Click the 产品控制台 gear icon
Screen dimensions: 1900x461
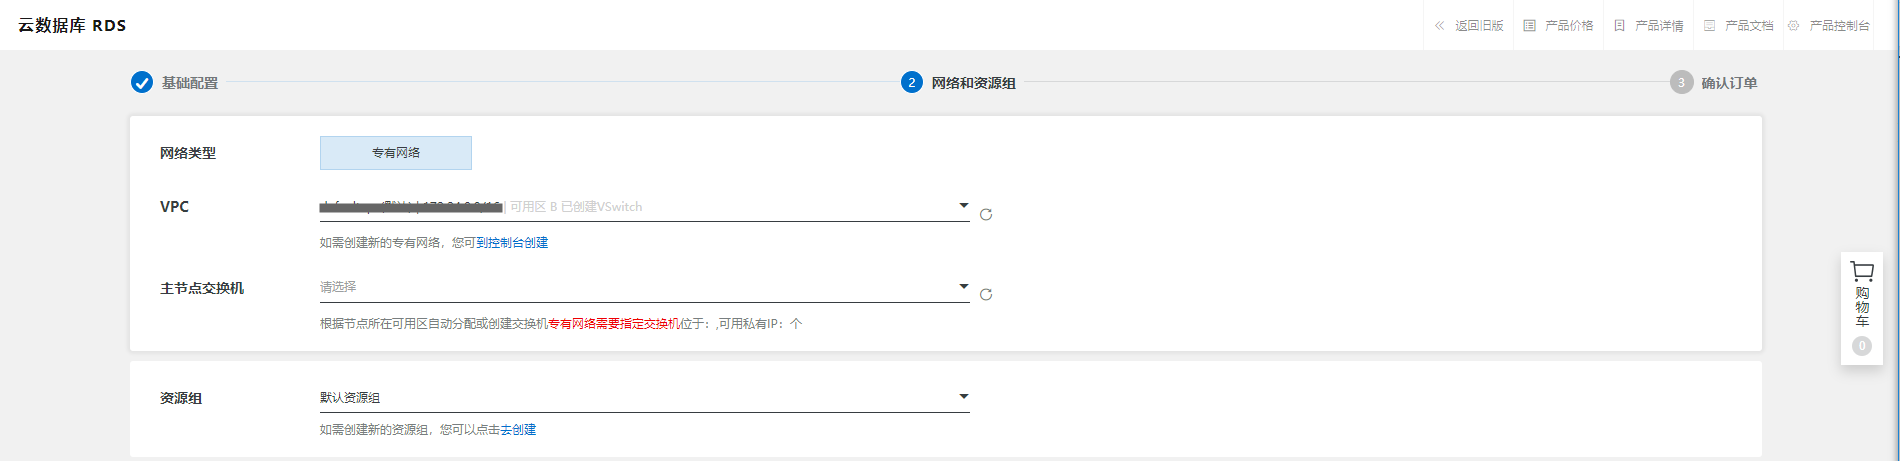point(1793,26)
